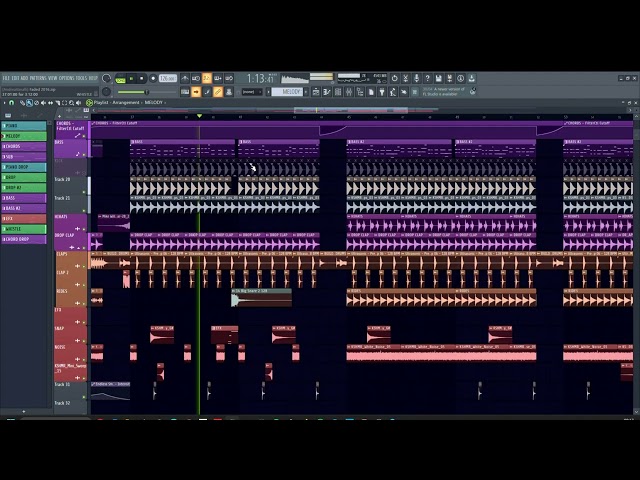Open the Mixer view button
Screen dimensions: 640x480
[x=349, y=92]
